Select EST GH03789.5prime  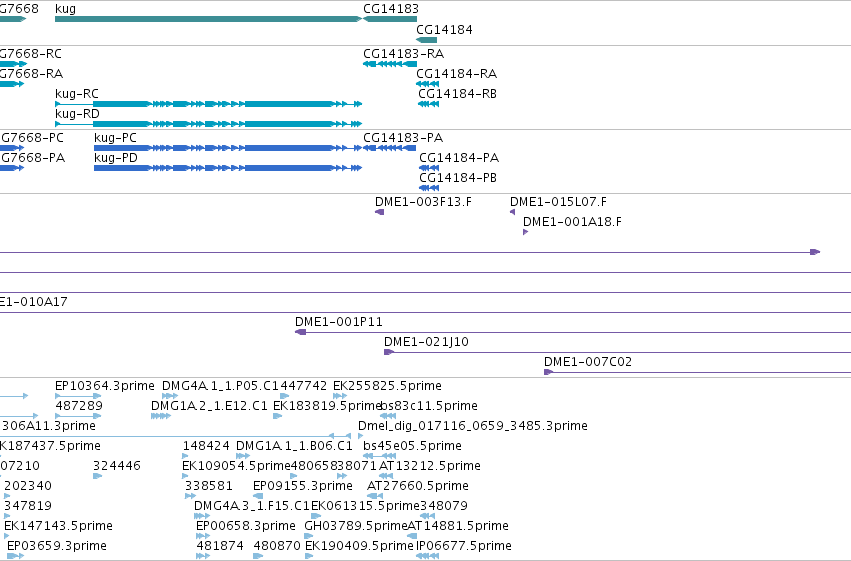(x=309, y=536)
